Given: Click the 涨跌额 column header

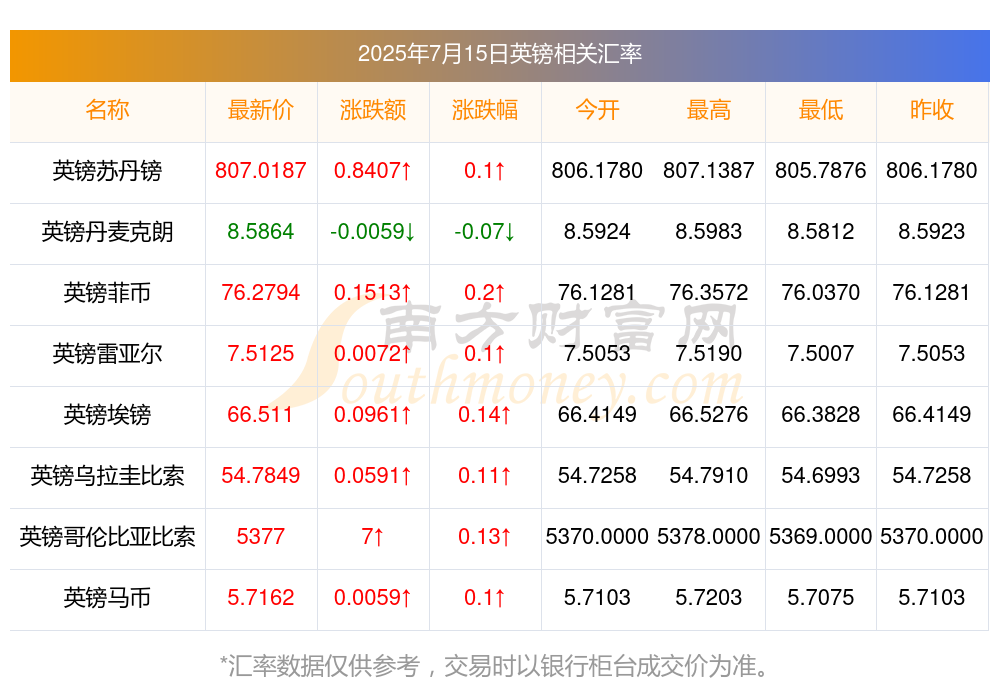Looking at the screenshot, I should click(x=373, y=110).
